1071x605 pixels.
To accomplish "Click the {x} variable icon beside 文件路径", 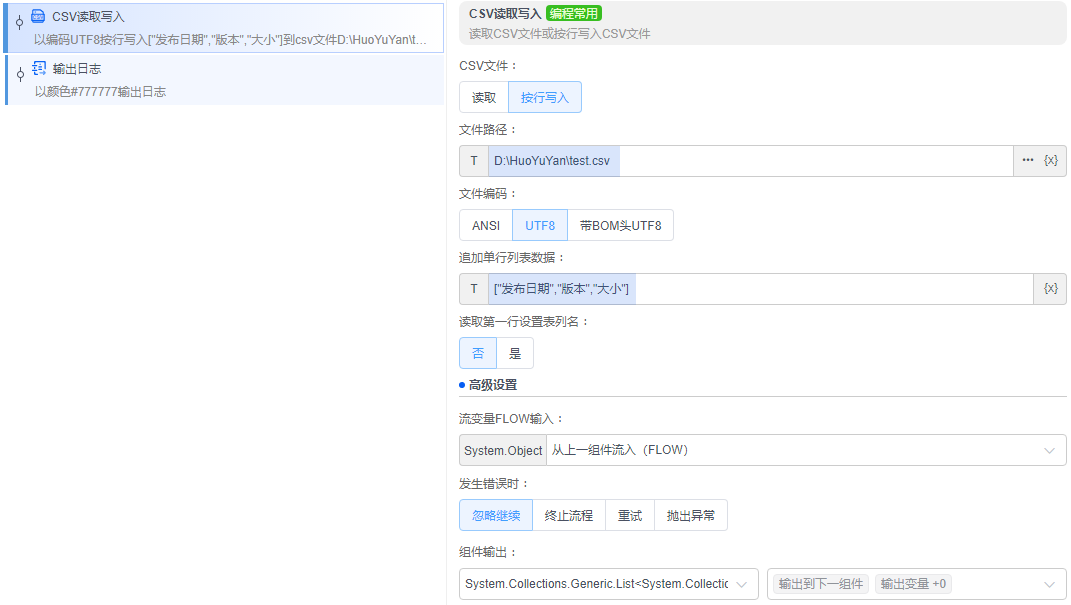I will click(1049, 160).
